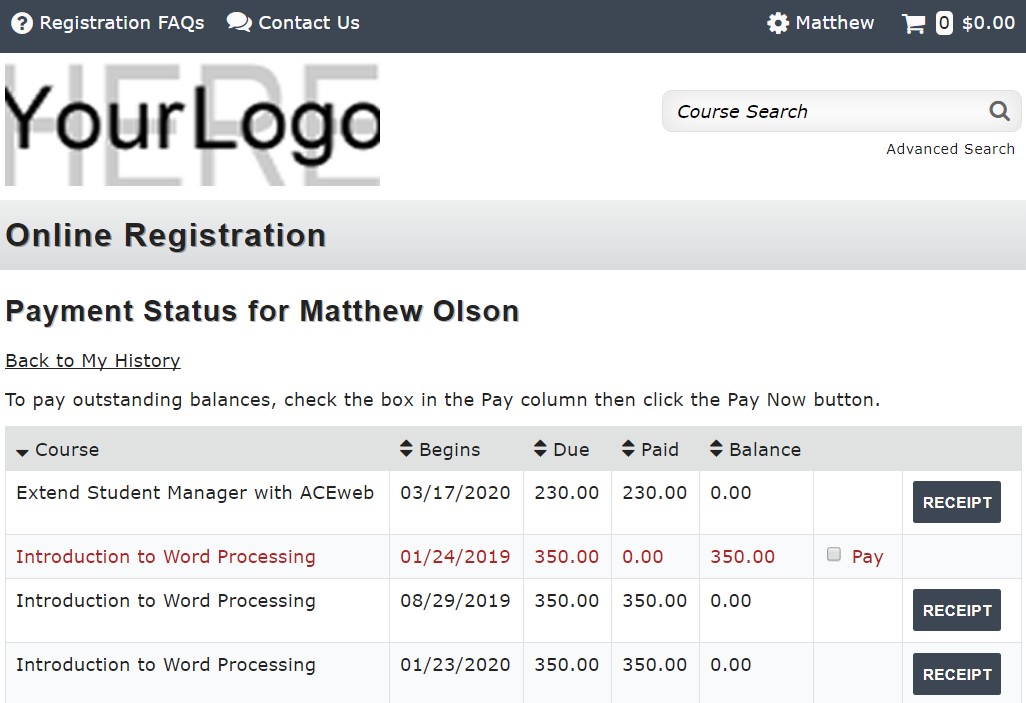Open receipt for Extend Student Manager with ACEweb
The image size is (1026, 703).
tap(956, 502)
